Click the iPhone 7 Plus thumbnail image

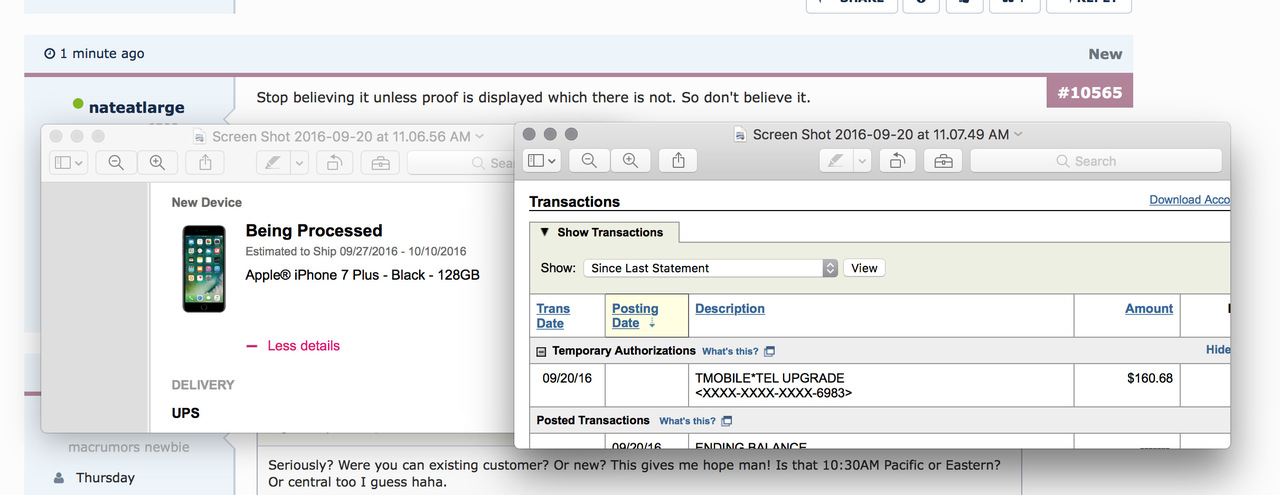(x=203, y=268)
